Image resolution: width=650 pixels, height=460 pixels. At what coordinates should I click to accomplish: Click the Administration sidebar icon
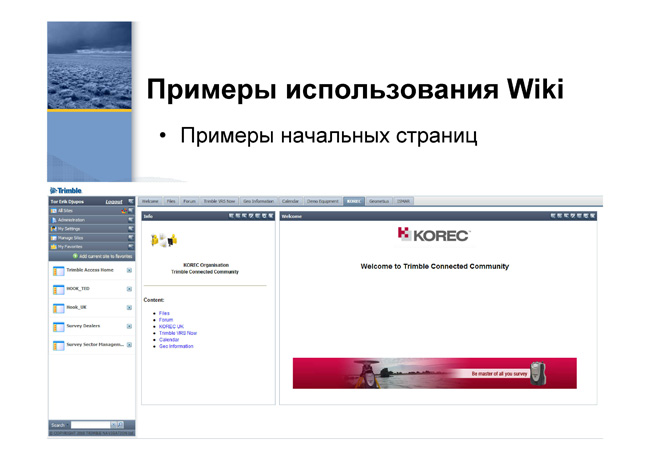(x=53, y=220)
